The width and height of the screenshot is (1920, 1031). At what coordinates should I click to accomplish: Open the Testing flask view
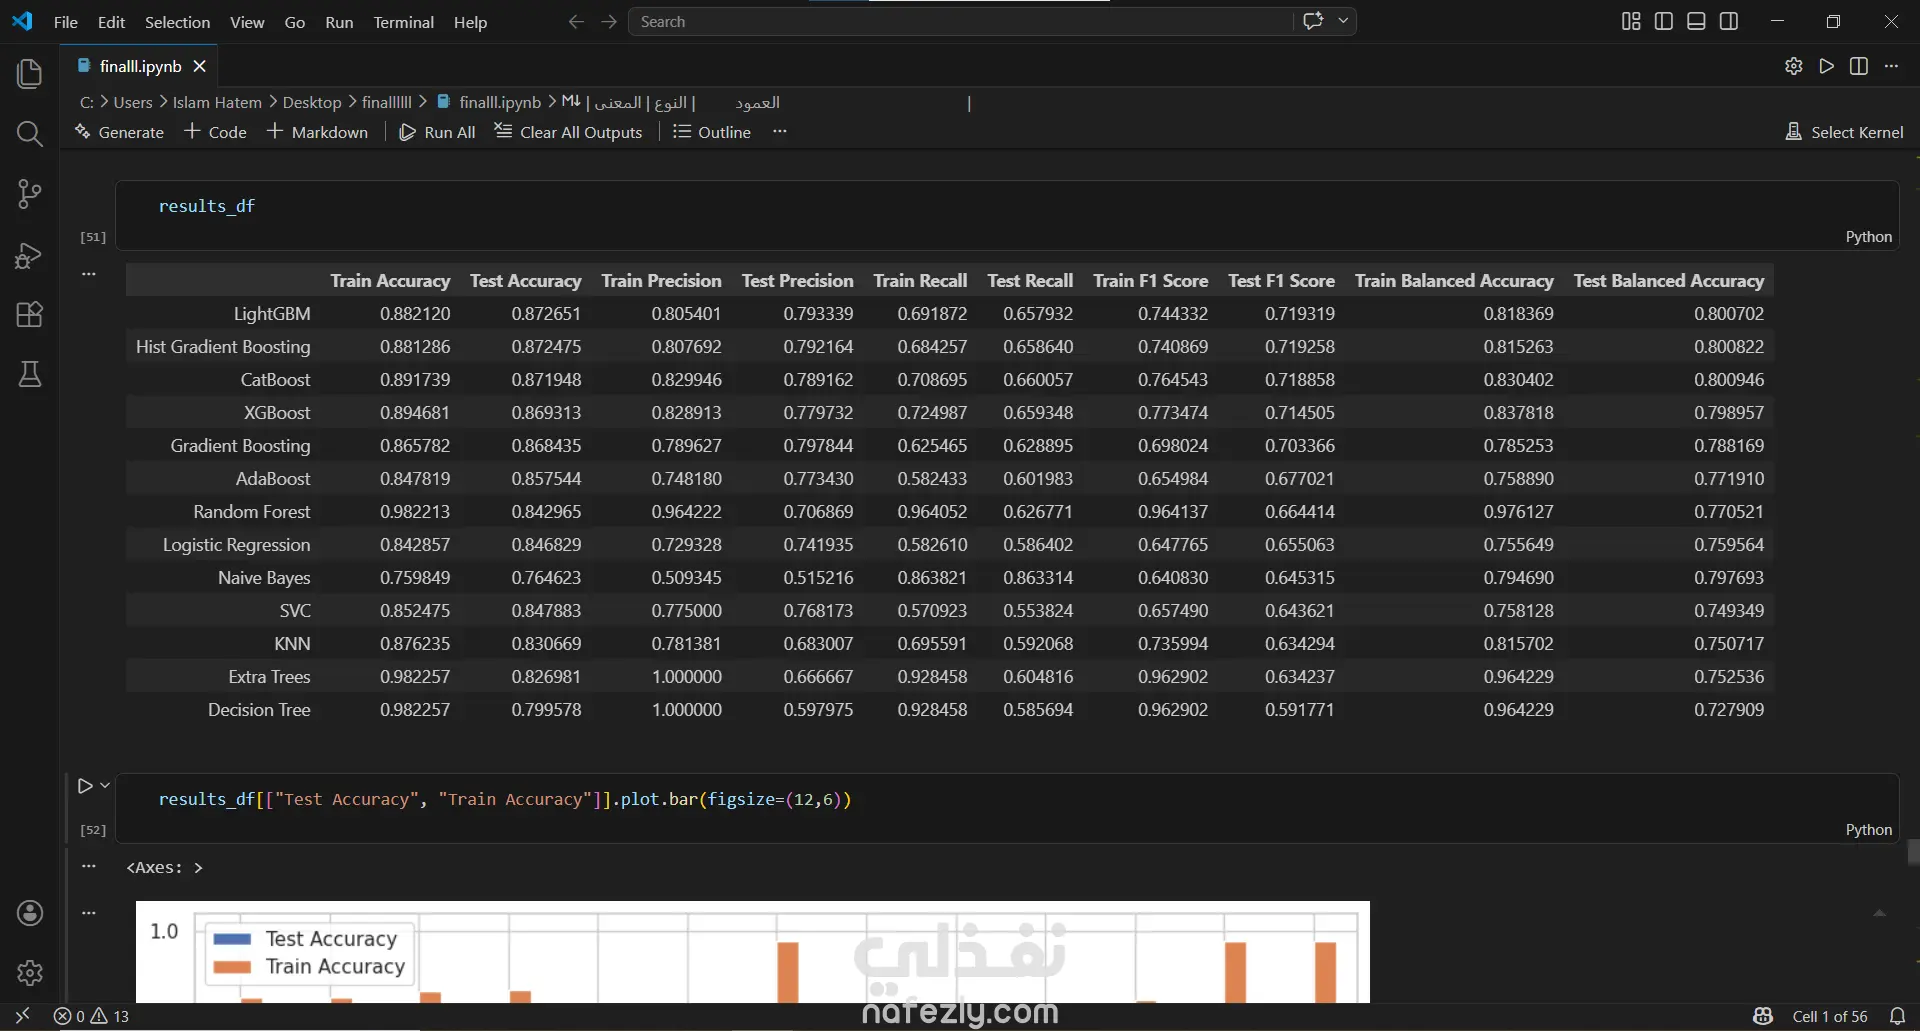click(x=30, y=375)
